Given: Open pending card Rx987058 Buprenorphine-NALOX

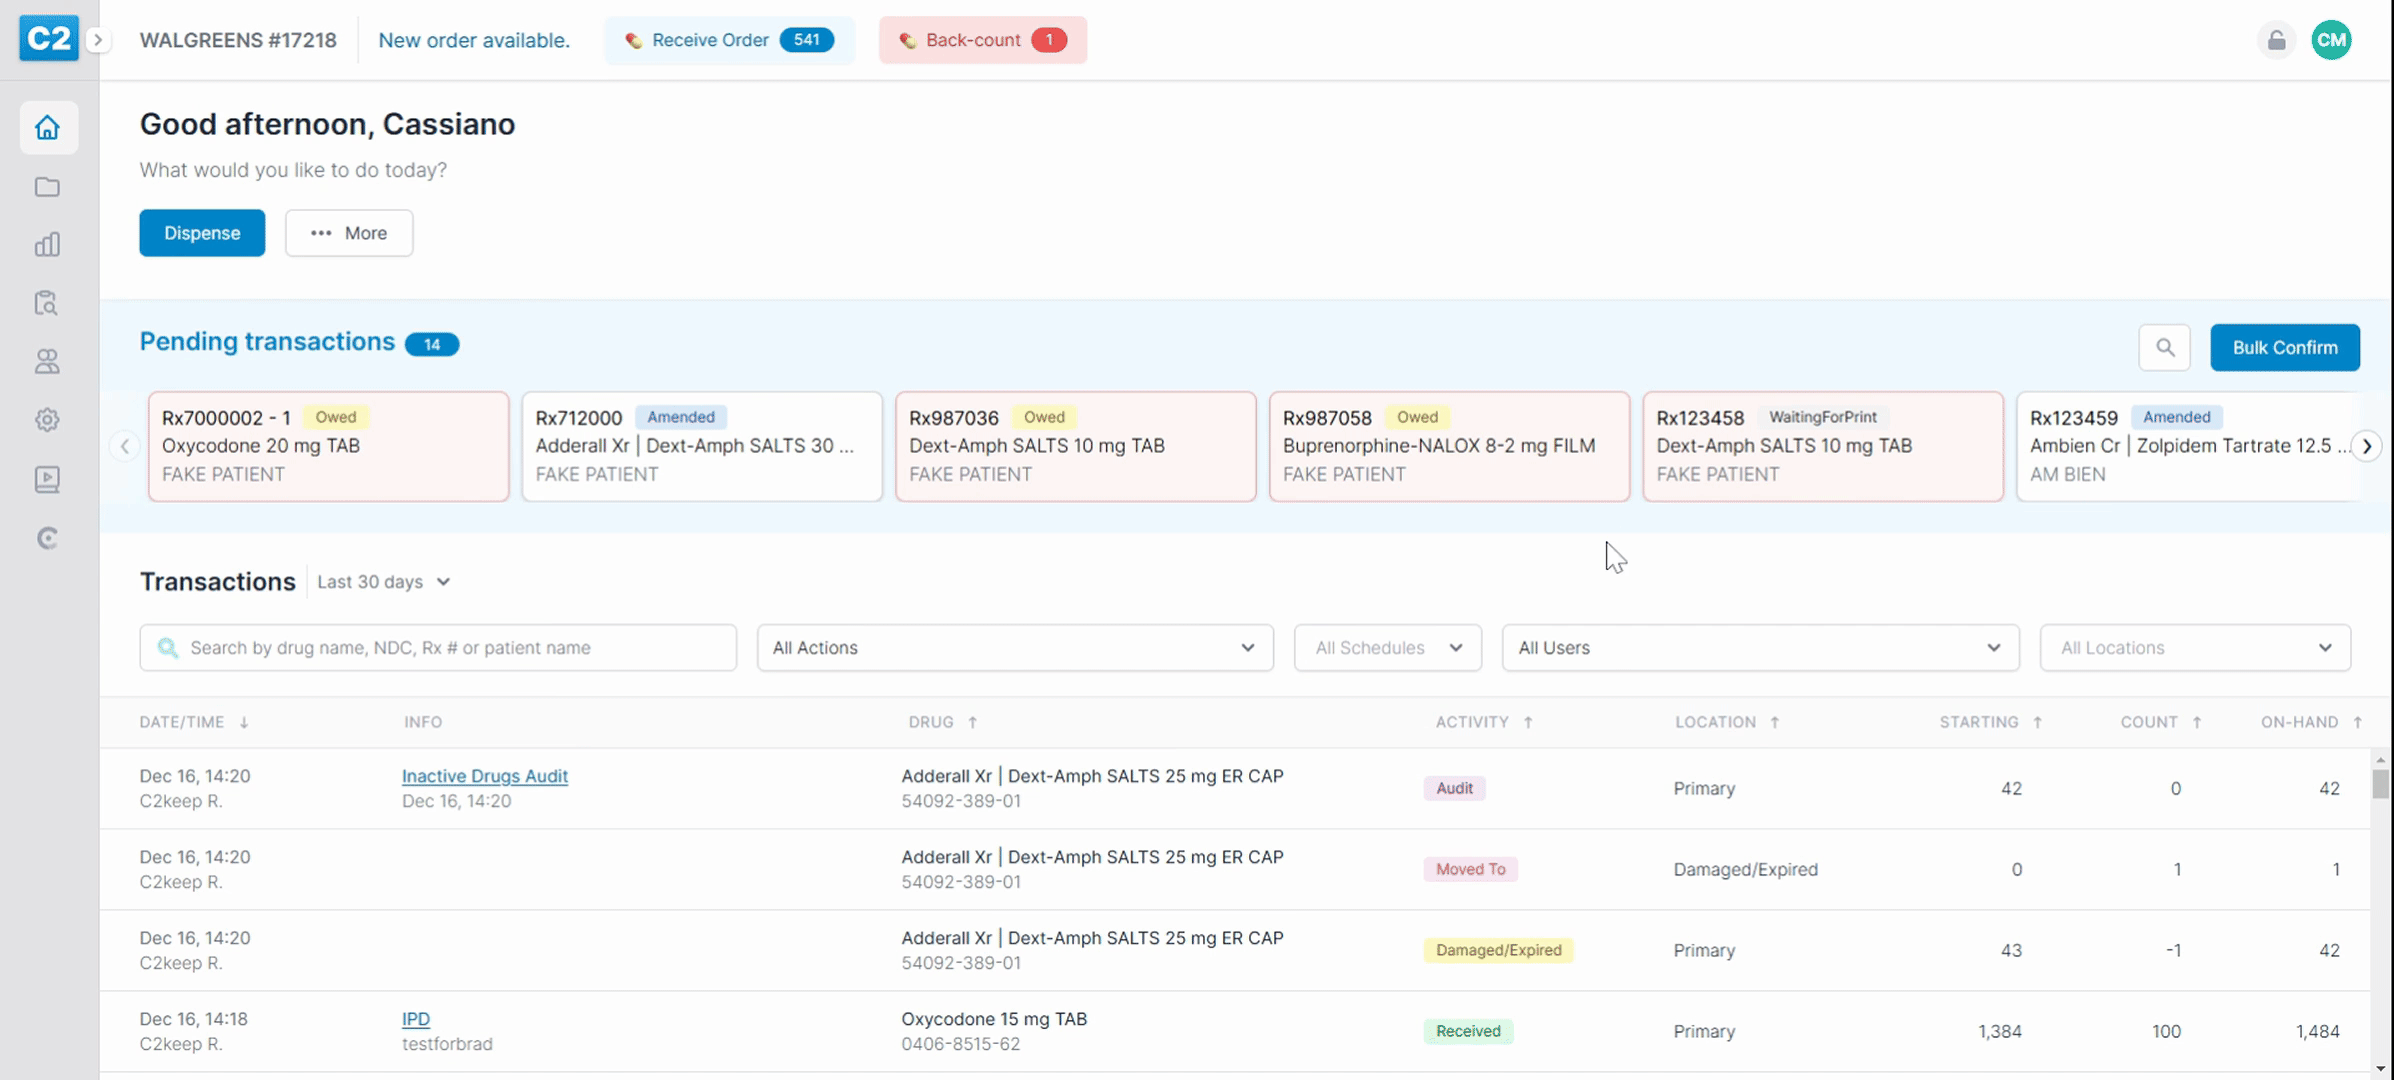Looking at the screenshot, I should (x=1449, y=446).
